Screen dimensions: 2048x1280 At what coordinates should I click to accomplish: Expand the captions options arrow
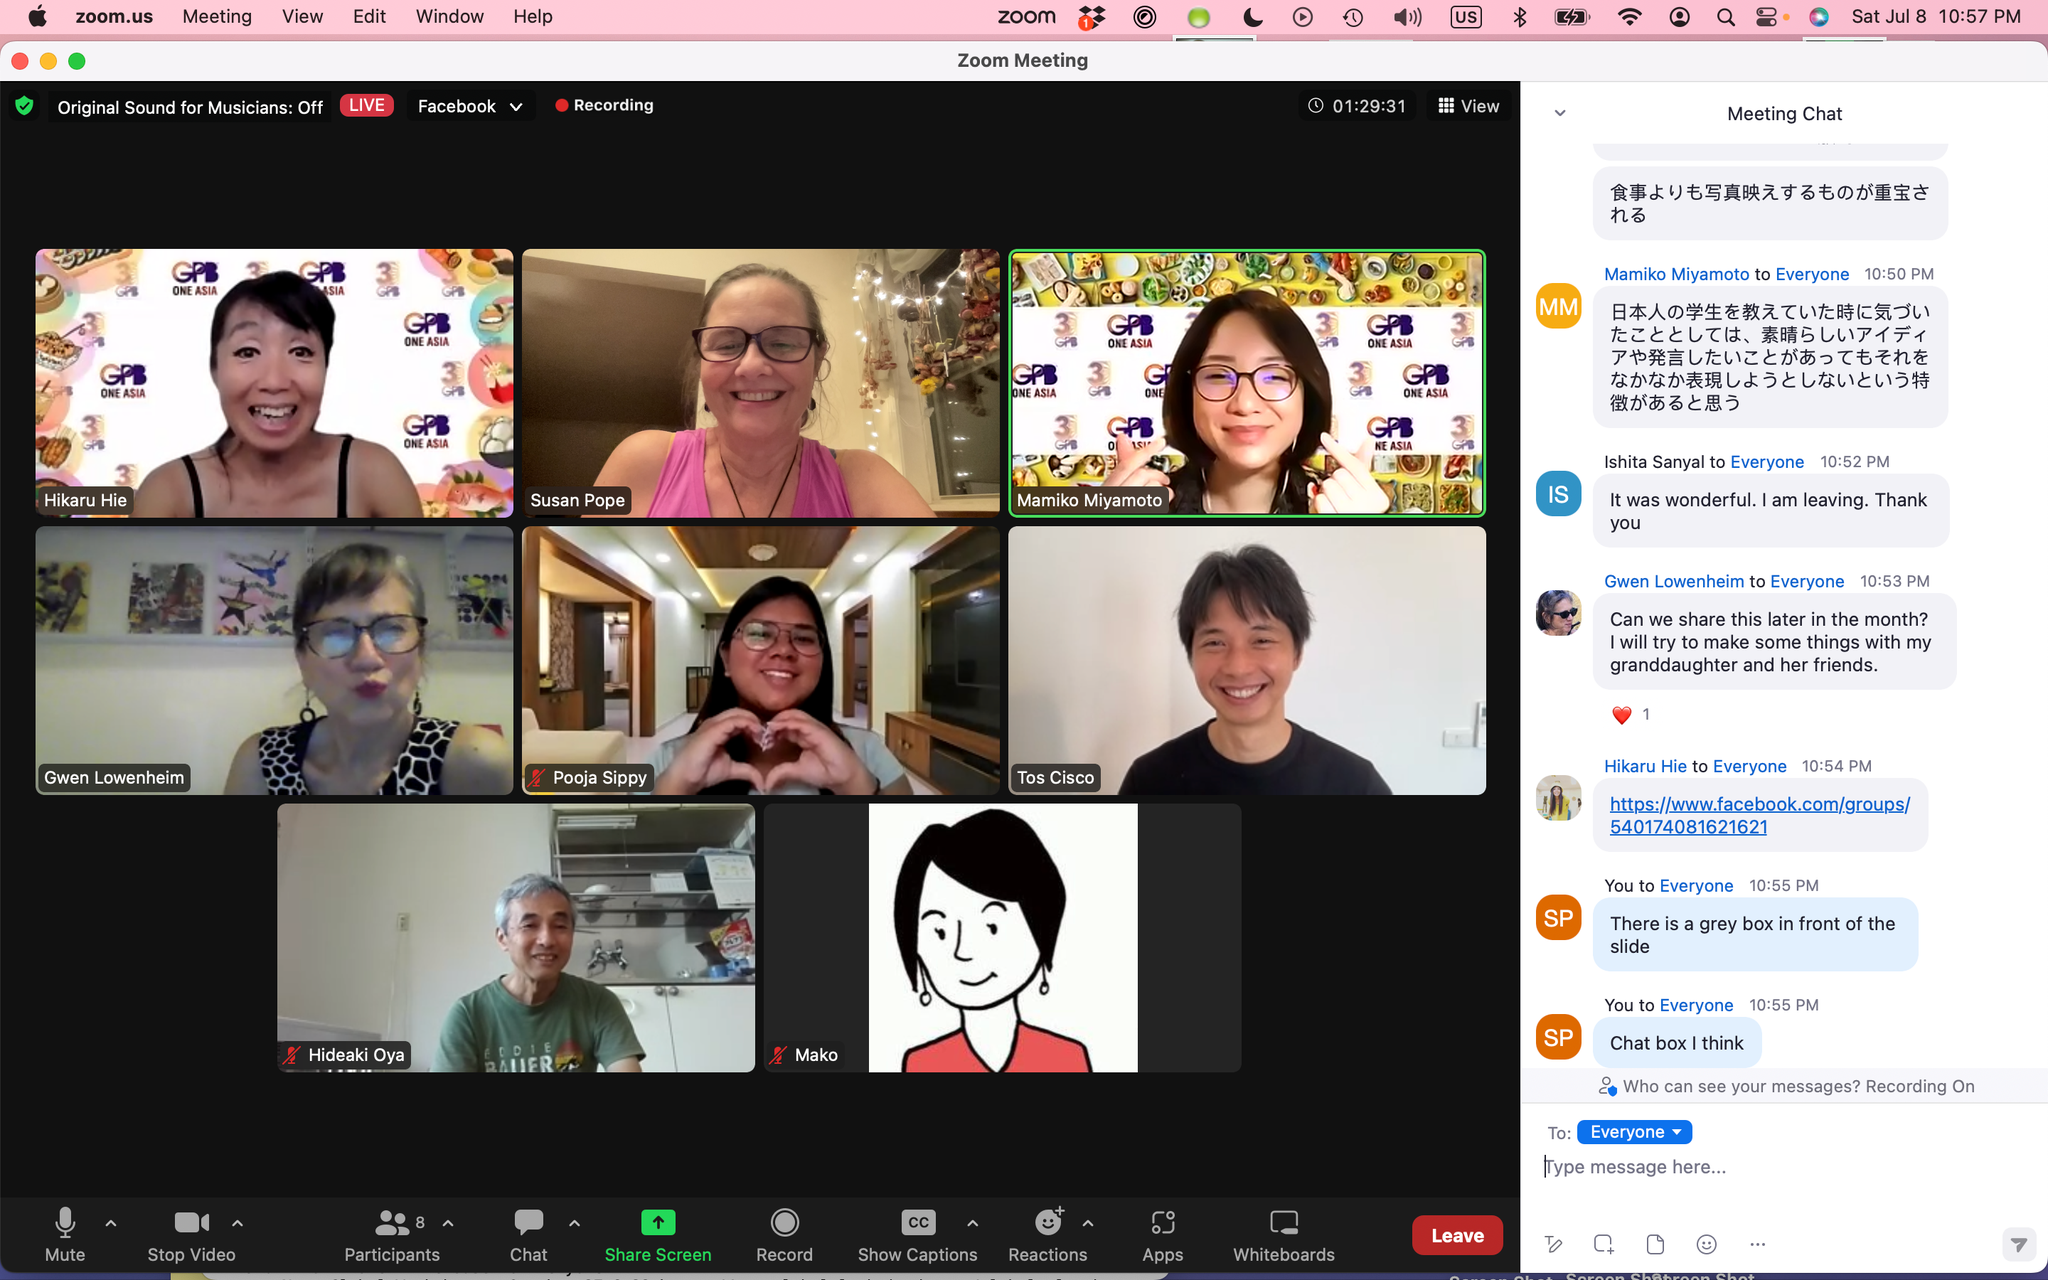tap(972, 1223)
